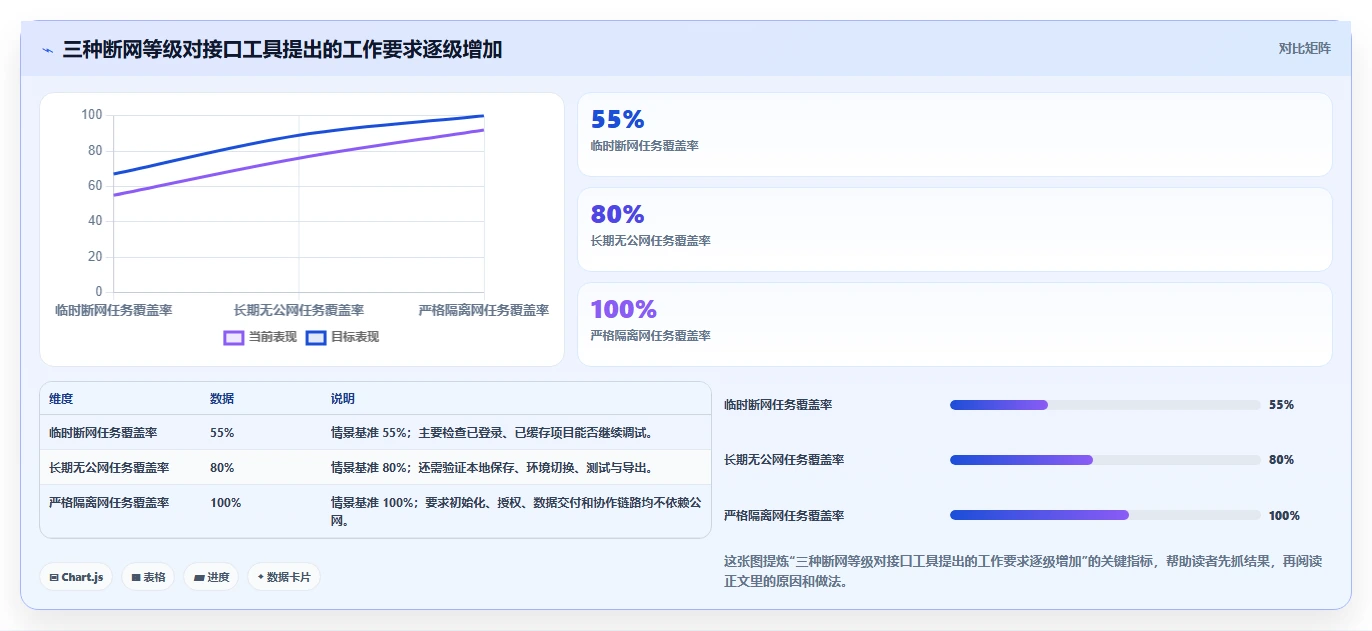Click the 100 tick on chart y-axis

(x=92, y=115)
